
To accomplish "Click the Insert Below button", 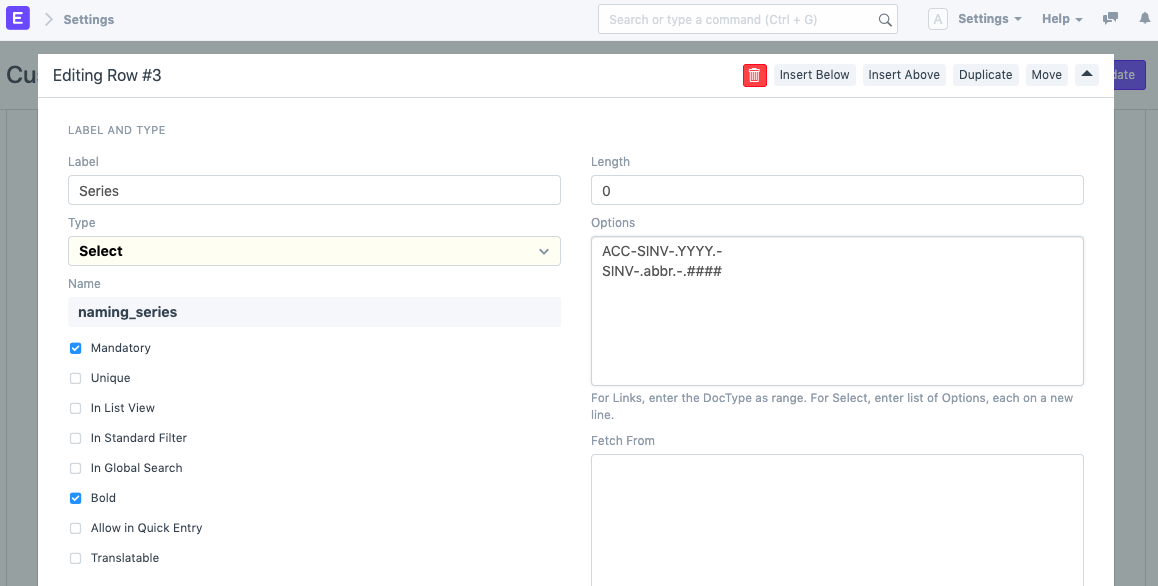I will [814, 75].
